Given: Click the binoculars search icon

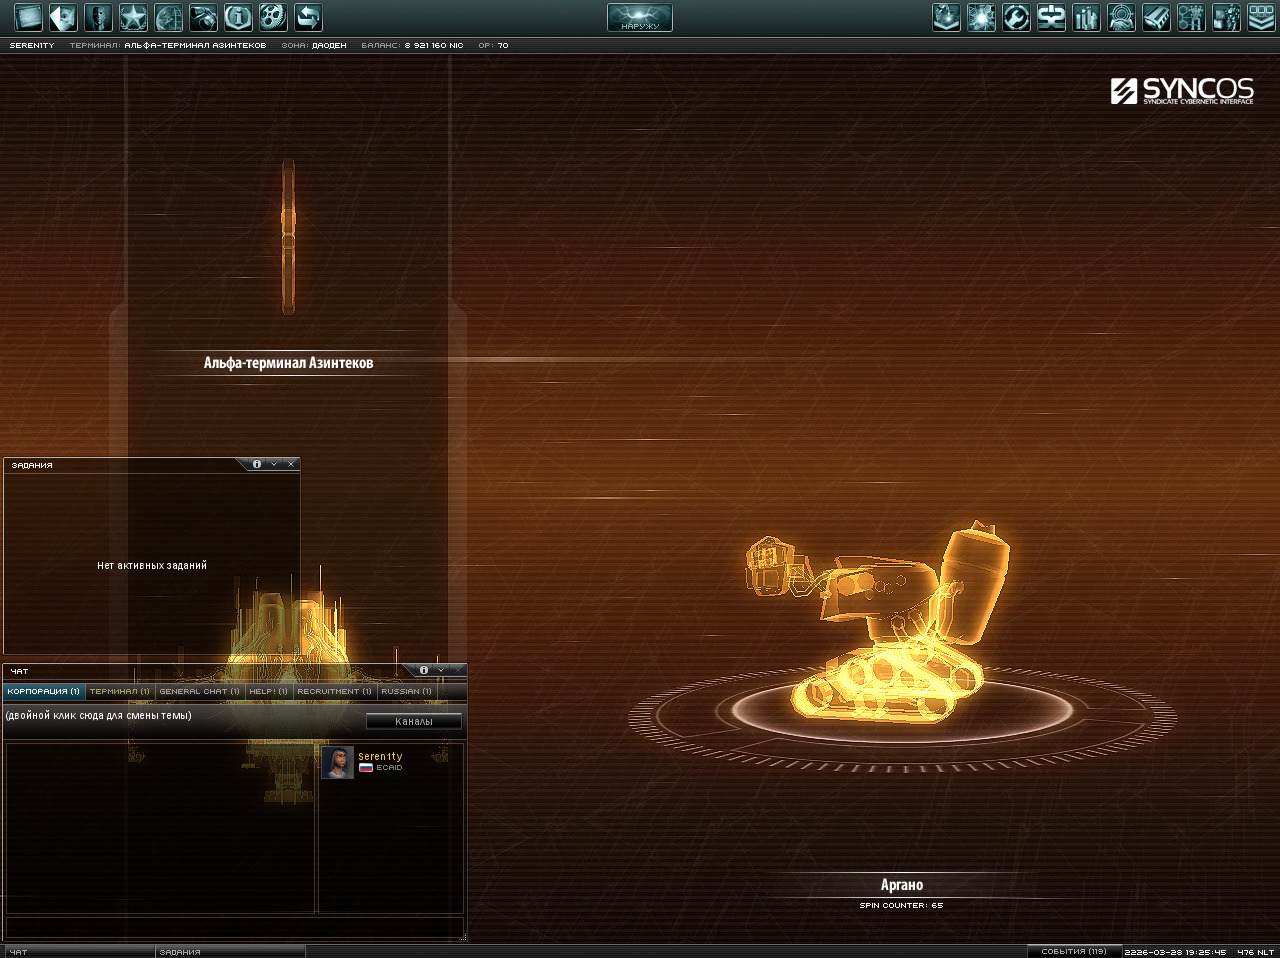Looking at the screenshot, I should pyautogui.click(x=203, y=17).
